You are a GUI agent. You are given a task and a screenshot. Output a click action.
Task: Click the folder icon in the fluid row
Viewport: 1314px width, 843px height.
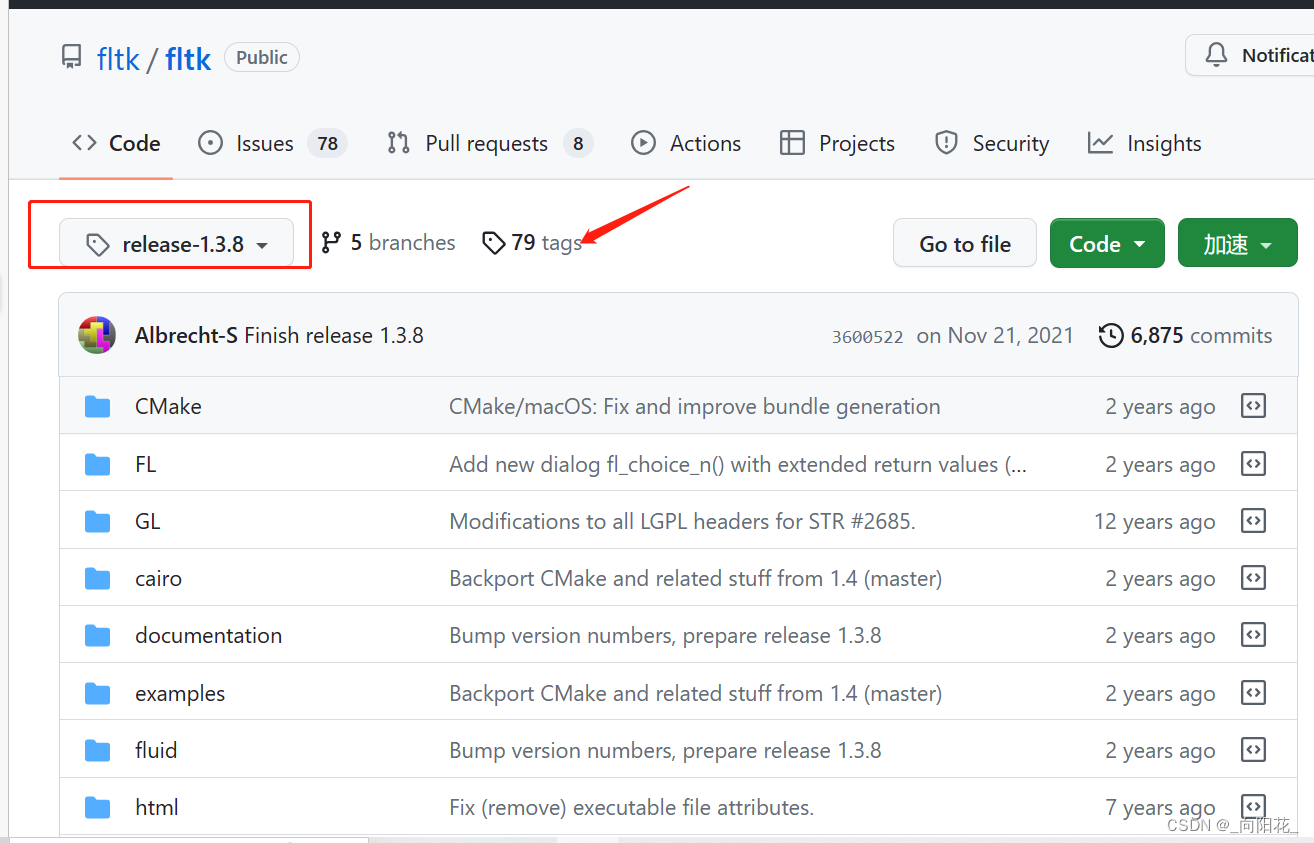98,750
